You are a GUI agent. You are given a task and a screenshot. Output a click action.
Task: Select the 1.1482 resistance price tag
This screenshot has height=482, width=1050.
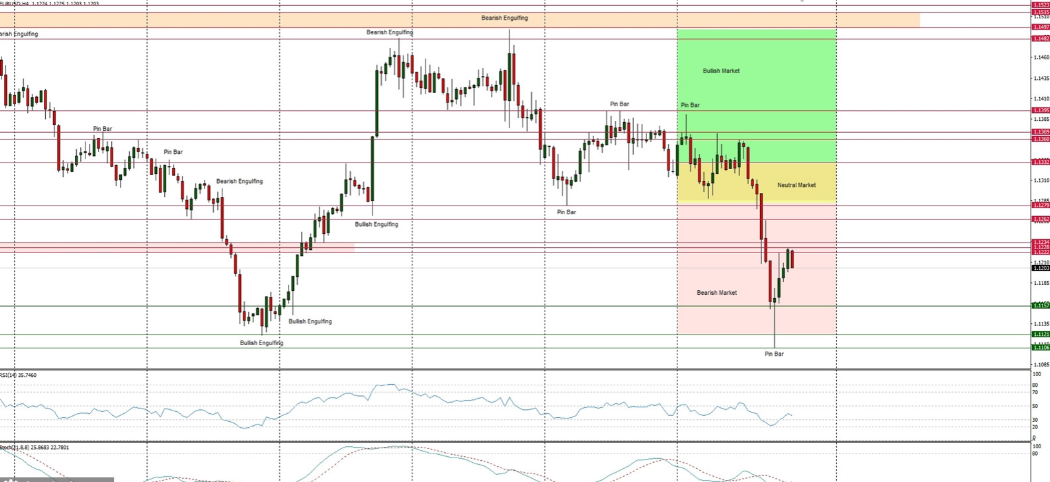coord(1039,39)
